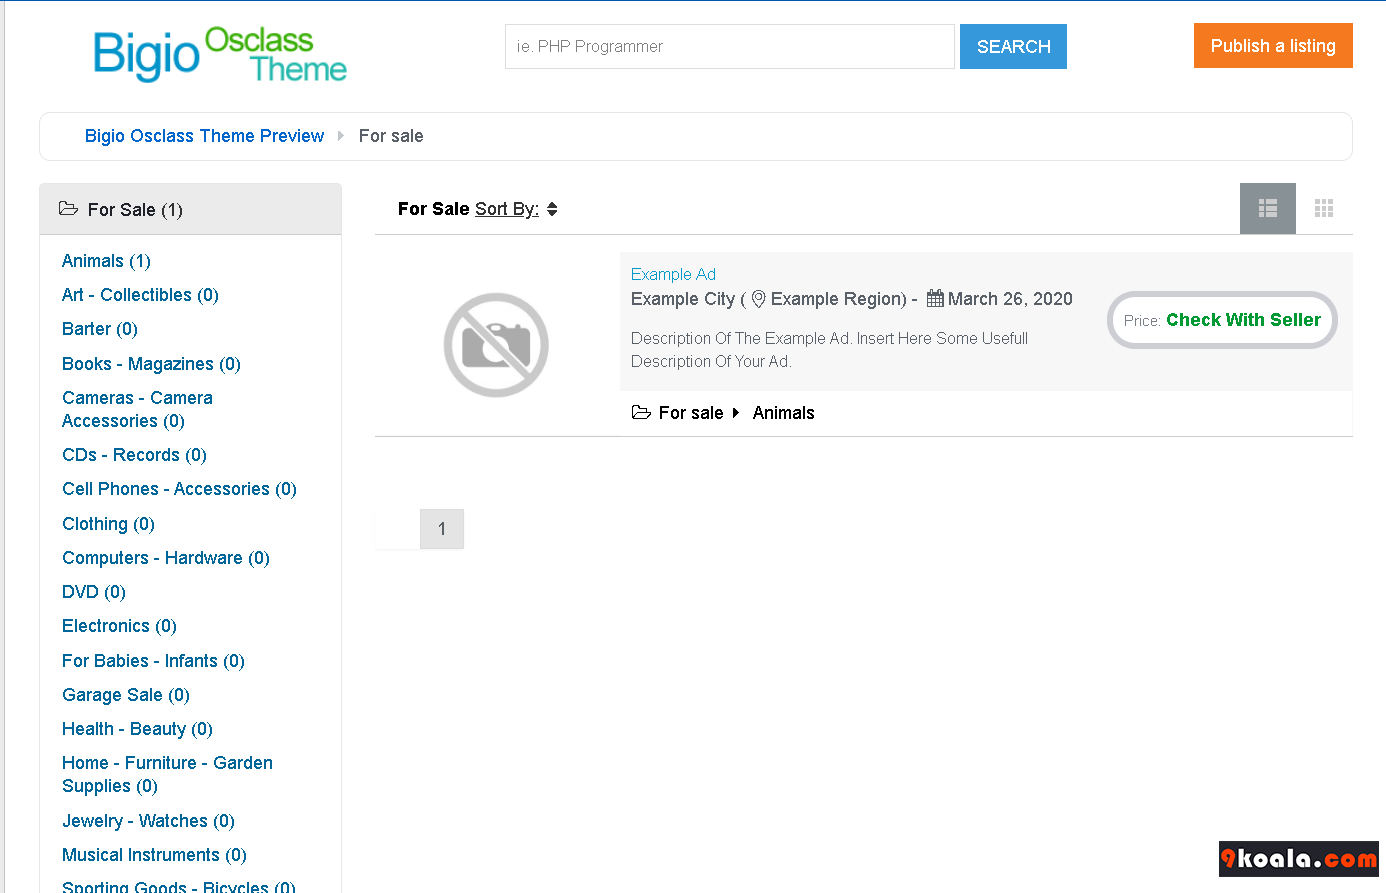Open the Electronics category link
This screenshot has height=893, width=1386.
119,626
